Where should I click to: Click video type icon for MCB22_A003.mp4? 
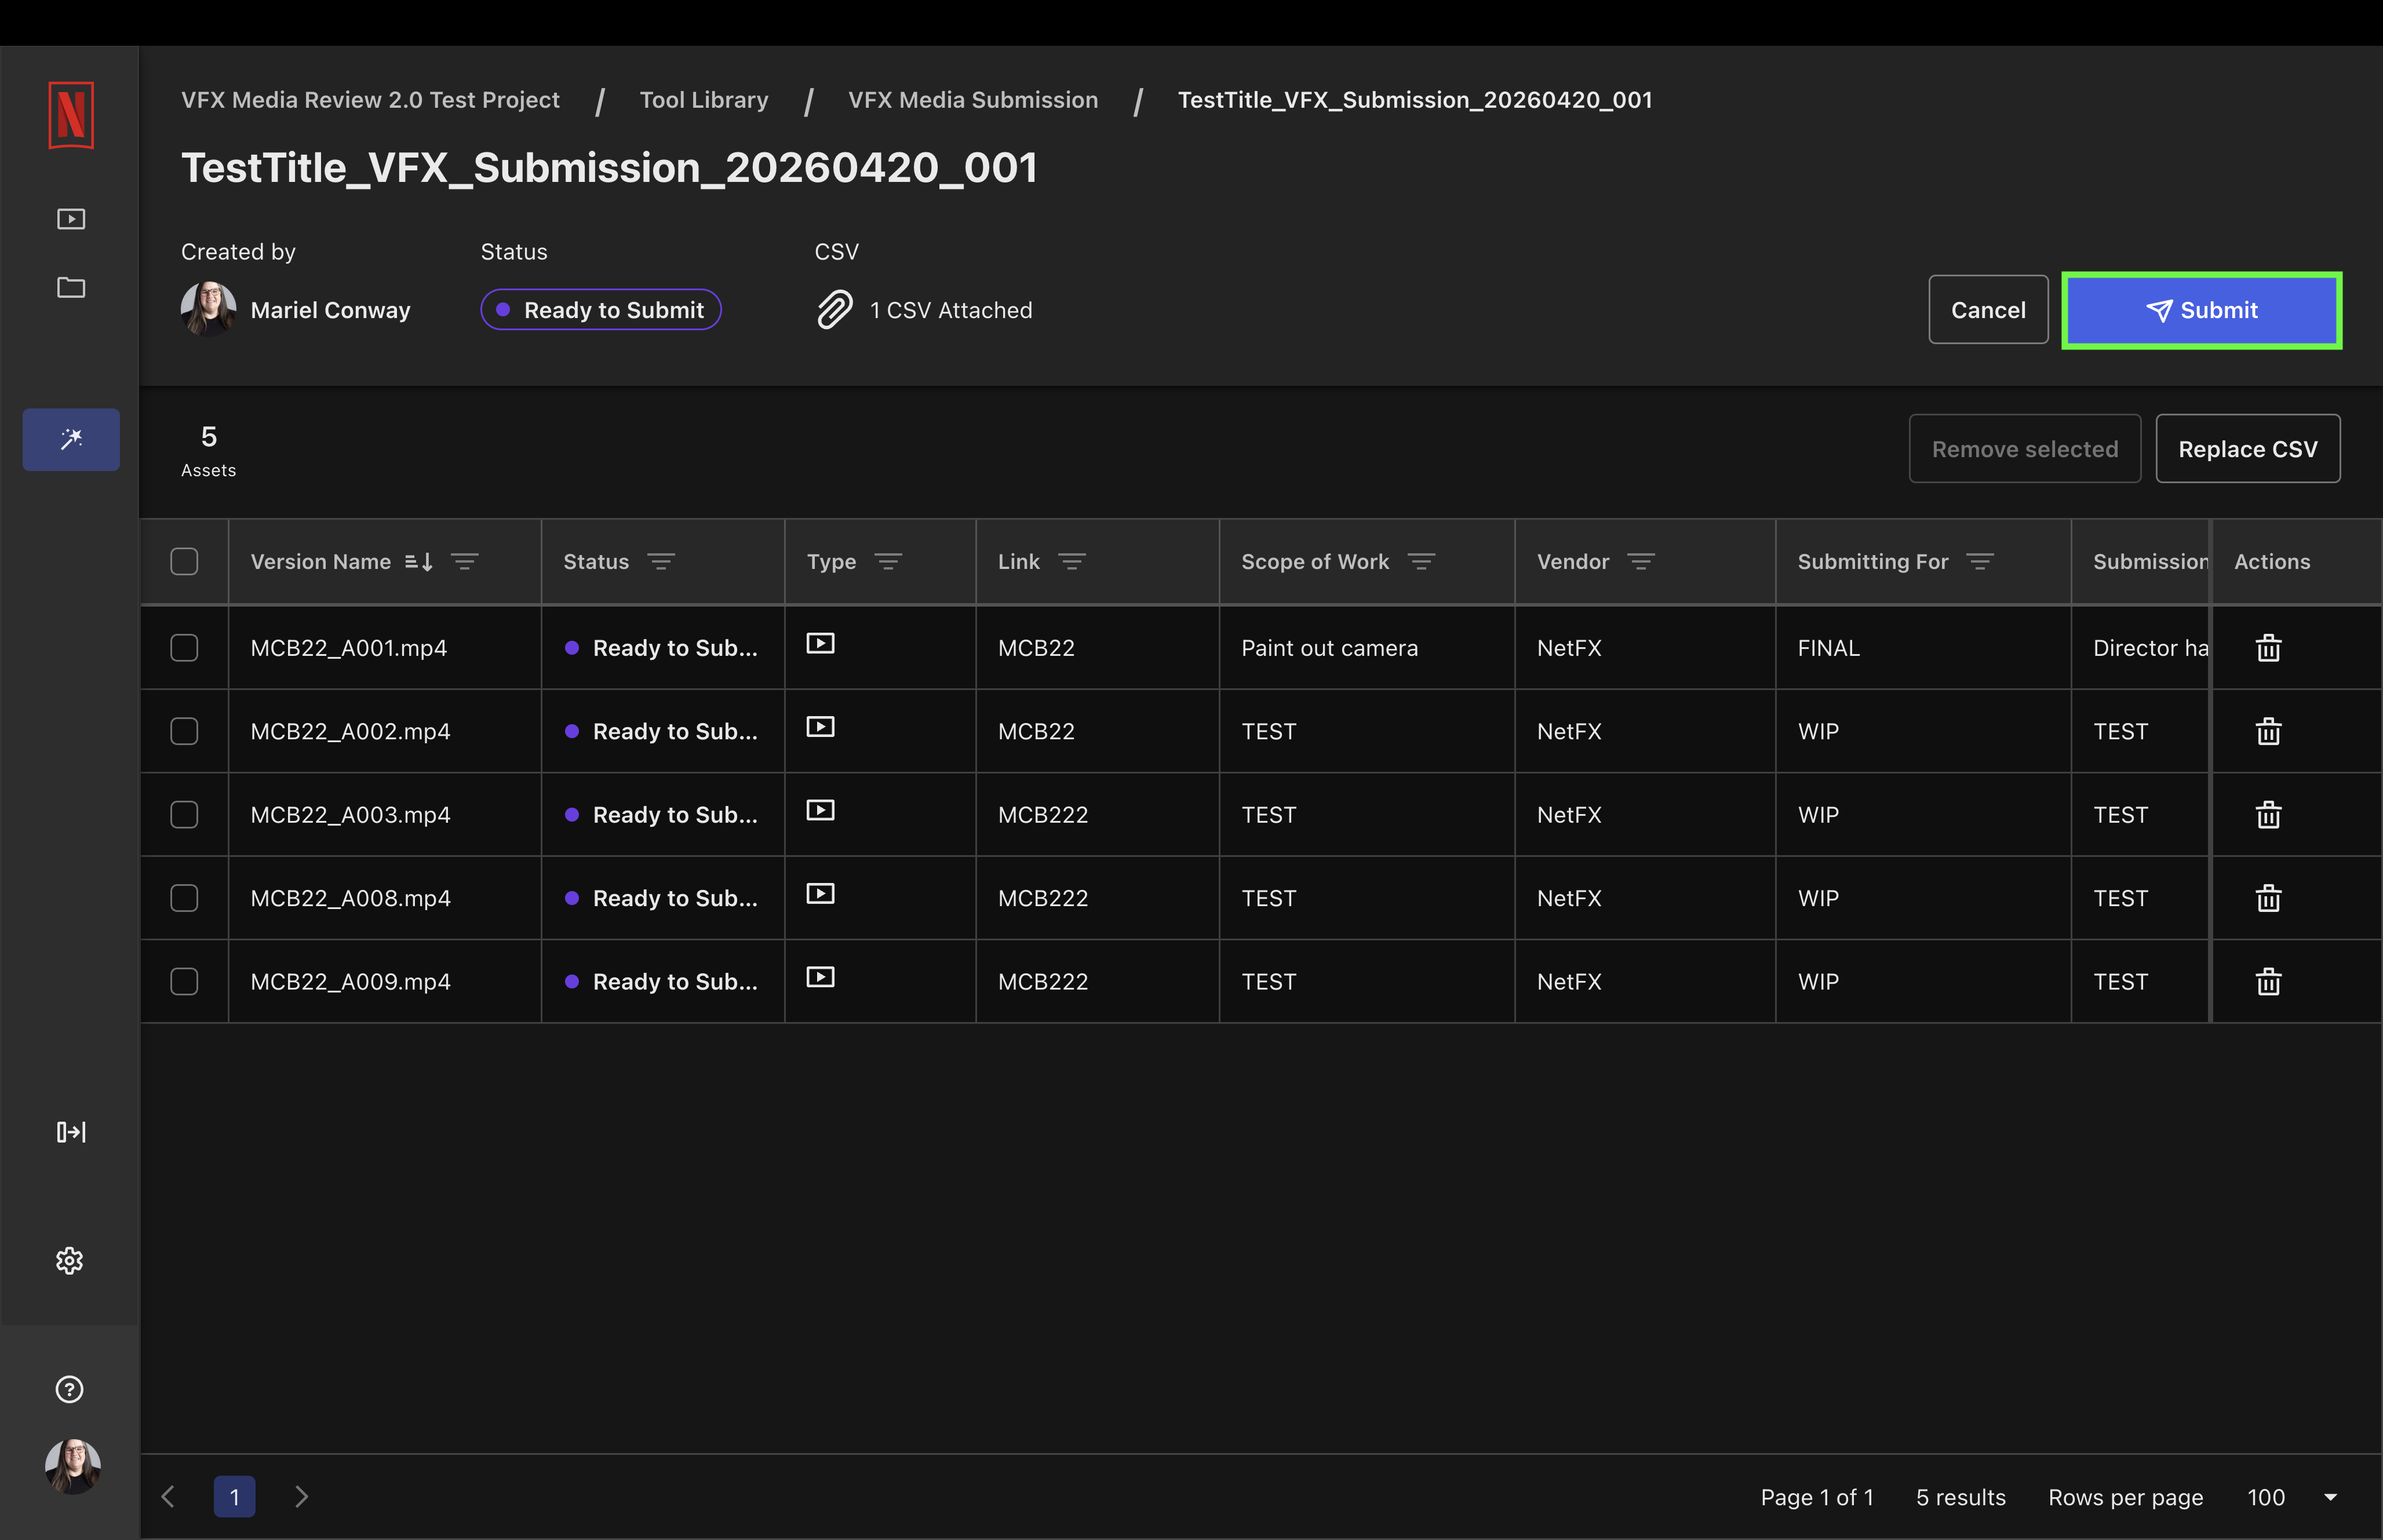tap(821, 811)
